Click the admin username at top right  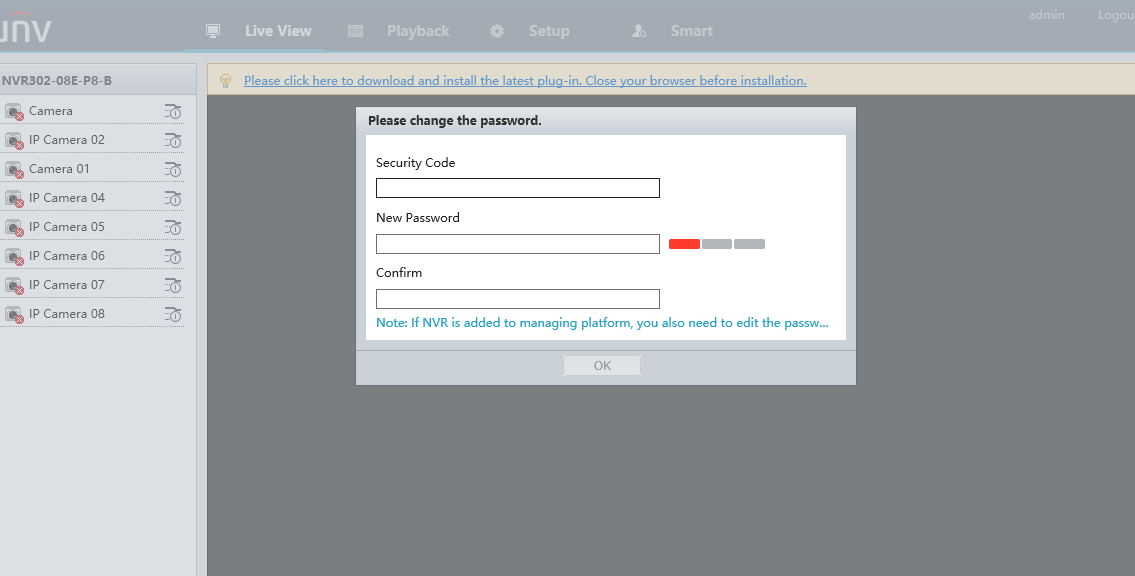pyautogui.click(x=1046, y=15)
